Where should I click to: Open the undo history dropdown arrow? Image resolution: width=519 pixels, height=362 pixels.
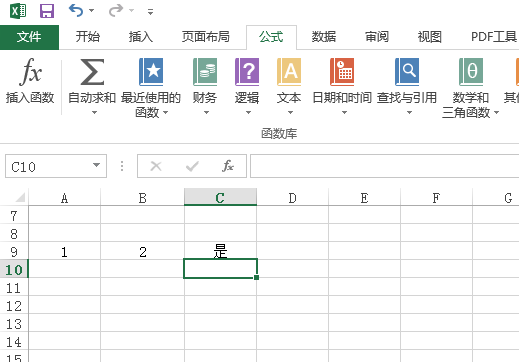tap(91, 11)
